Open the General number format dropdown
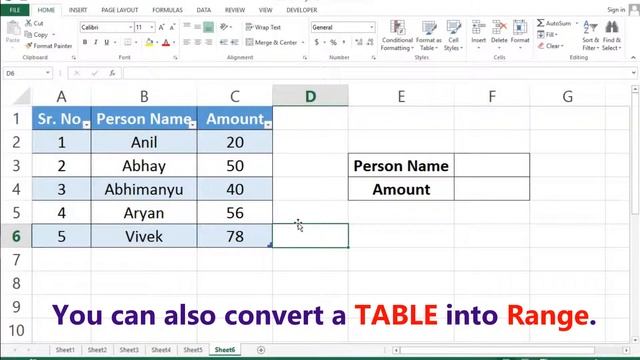This screenshot has width=640, height=360. (371, 27)
